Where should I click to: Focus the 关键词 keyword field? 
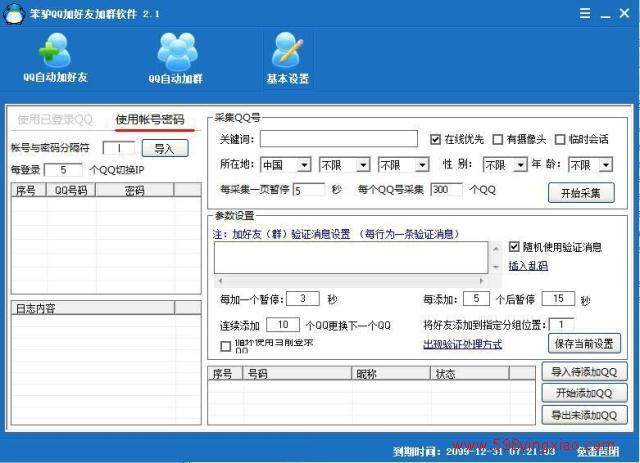[339, 139]
